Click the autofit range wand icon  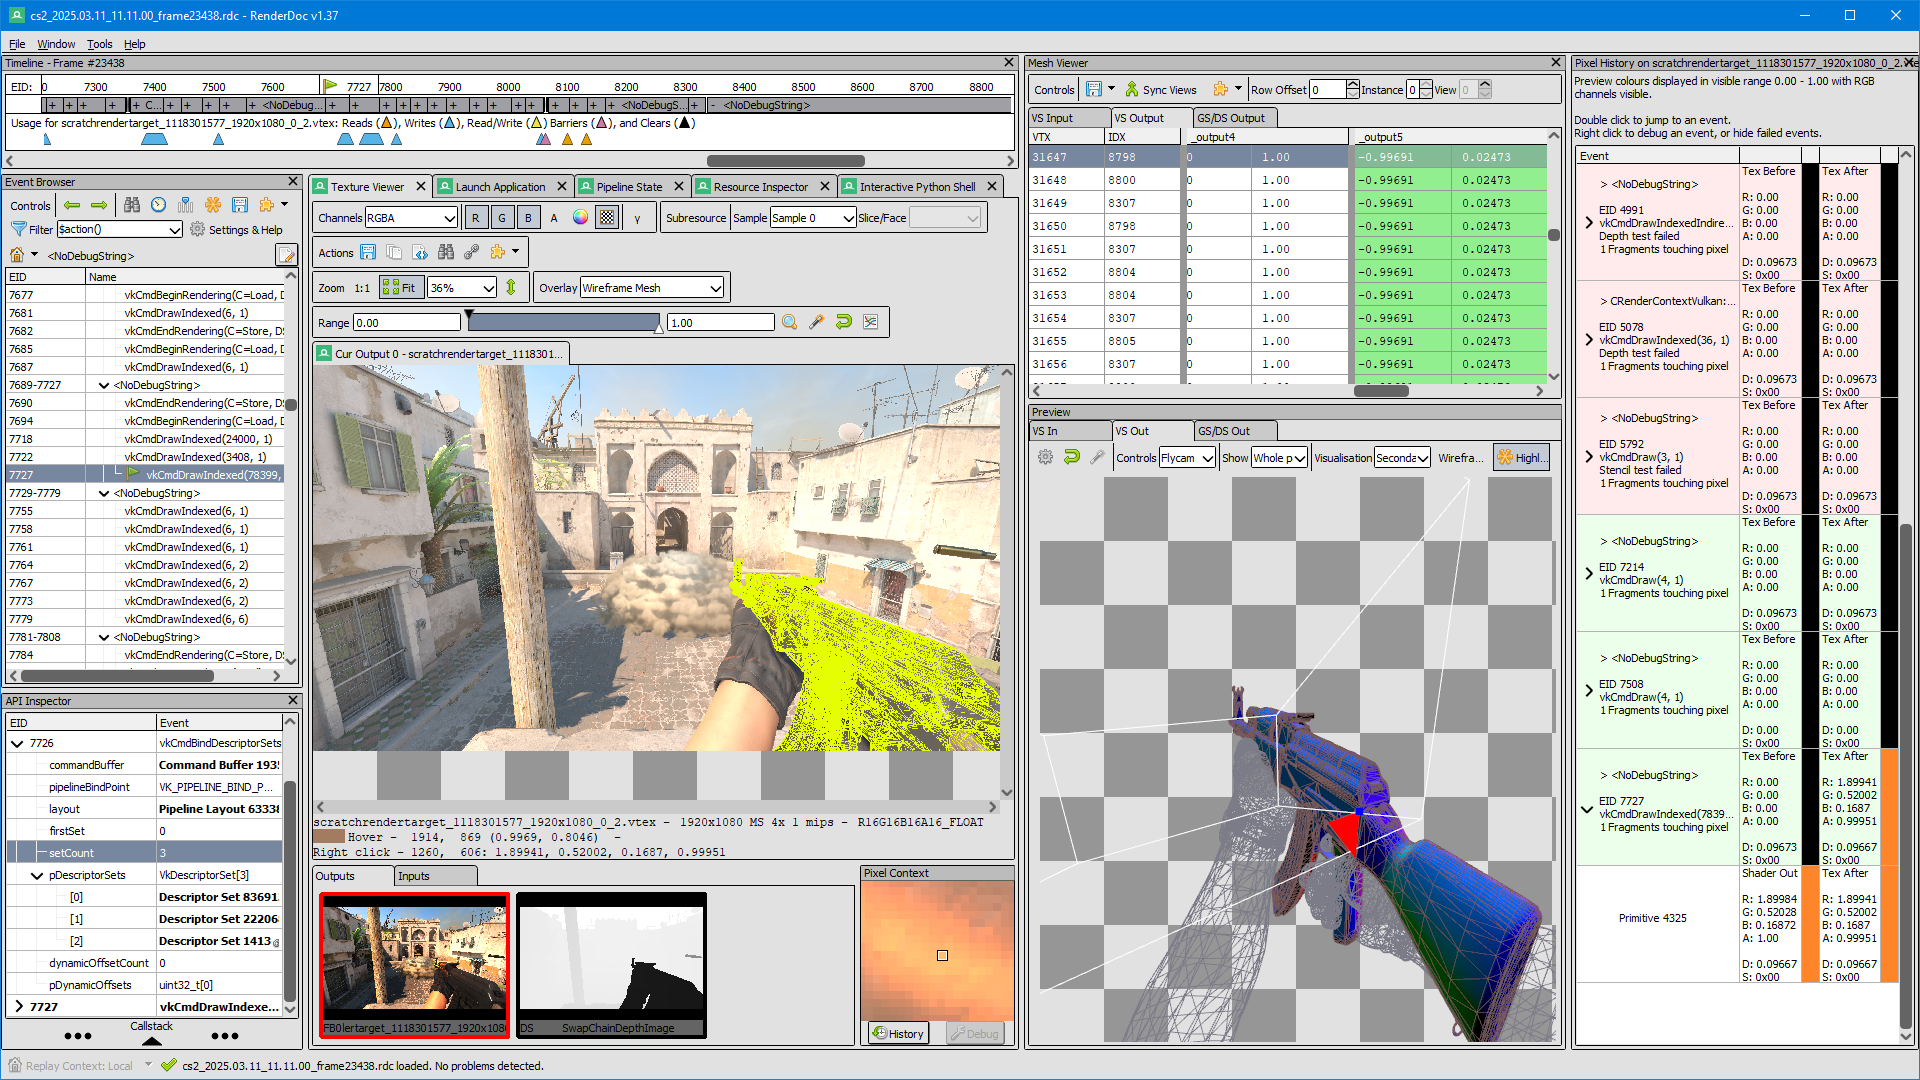pyautogui.click(x=817, y=322)
